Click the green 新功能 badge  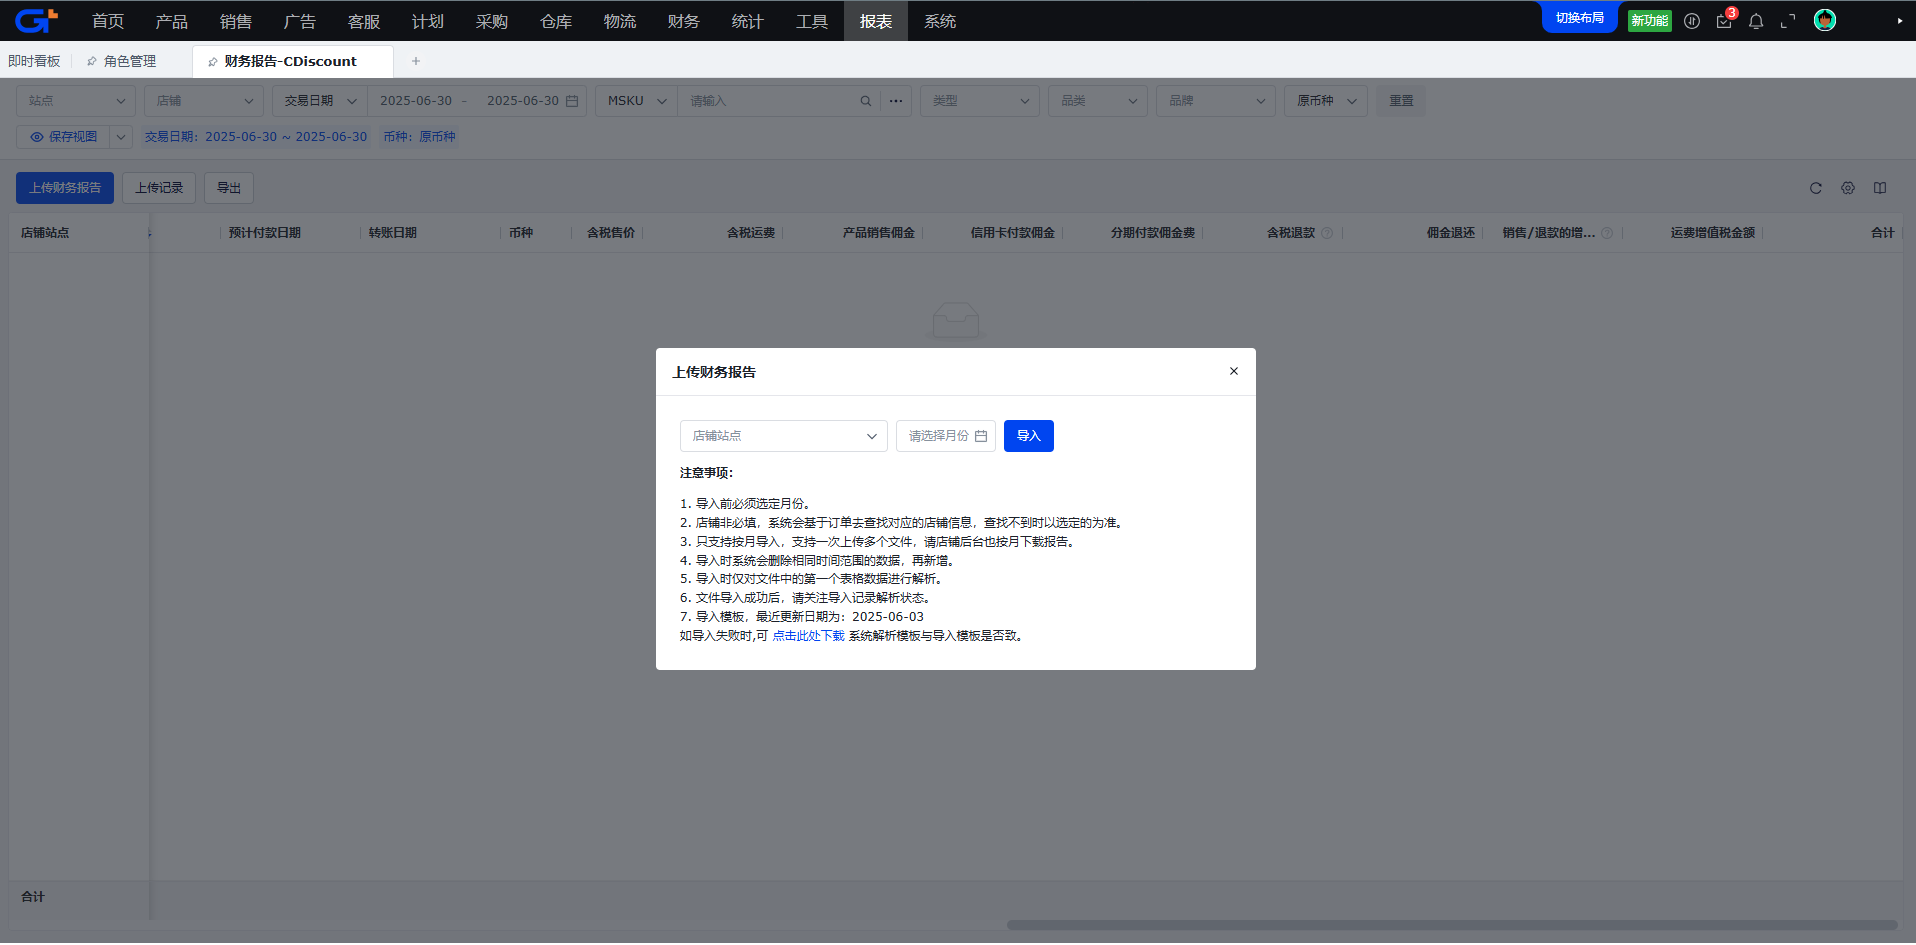(1650, 20)
